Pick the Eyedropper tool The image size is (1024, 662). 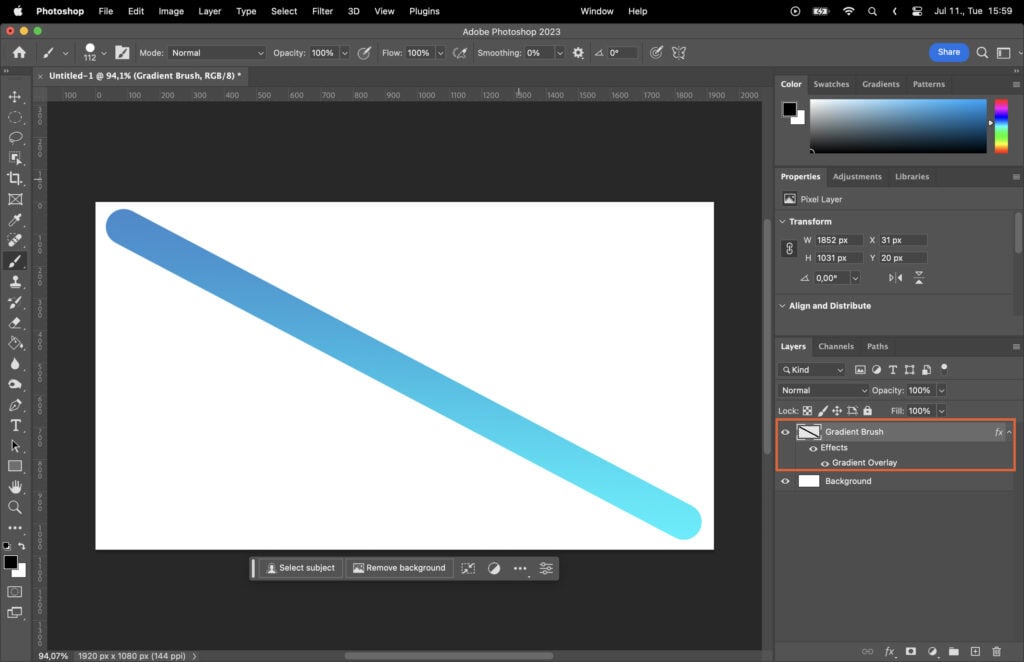(x=15, y=220)
